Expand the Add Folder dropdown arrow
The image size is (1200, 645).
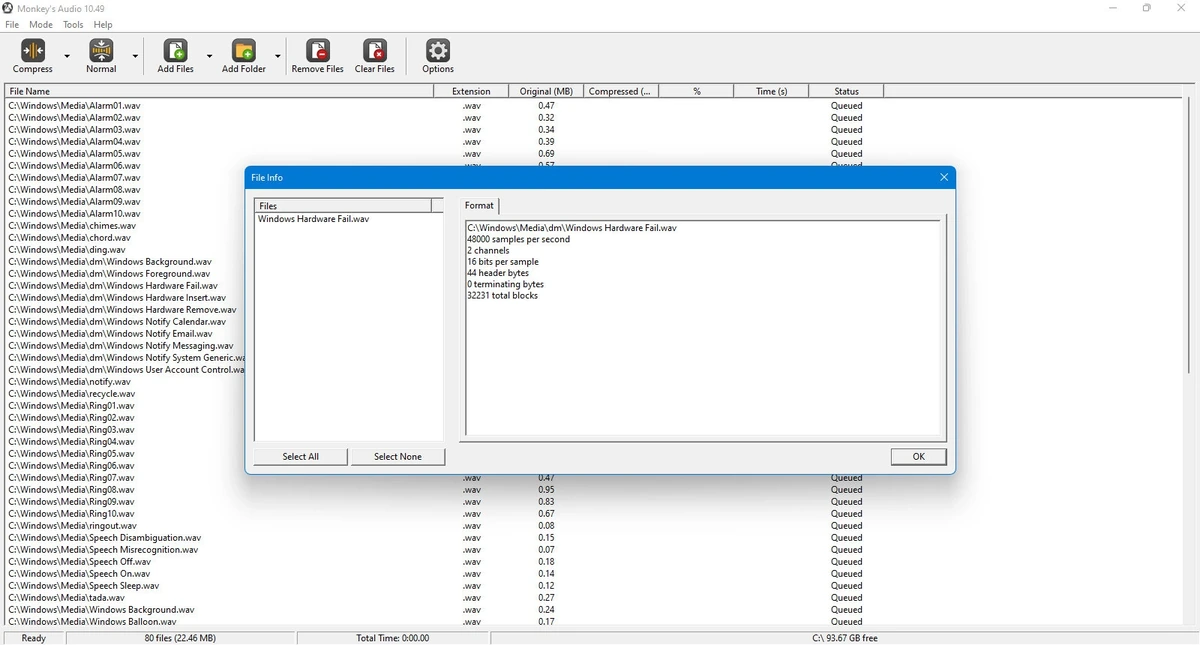point(277,57)
